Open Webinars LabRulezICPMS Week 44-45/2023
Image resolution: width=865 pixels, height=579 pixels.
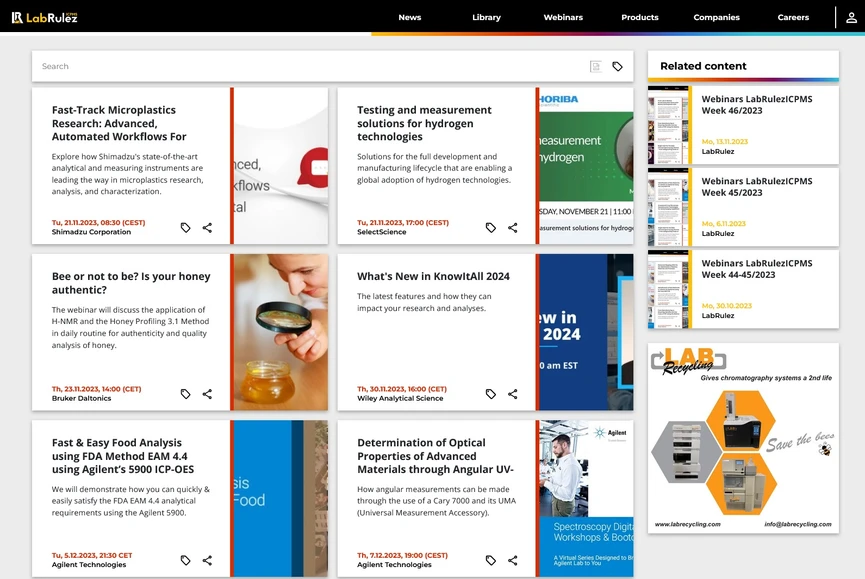(x=757, y=269)
